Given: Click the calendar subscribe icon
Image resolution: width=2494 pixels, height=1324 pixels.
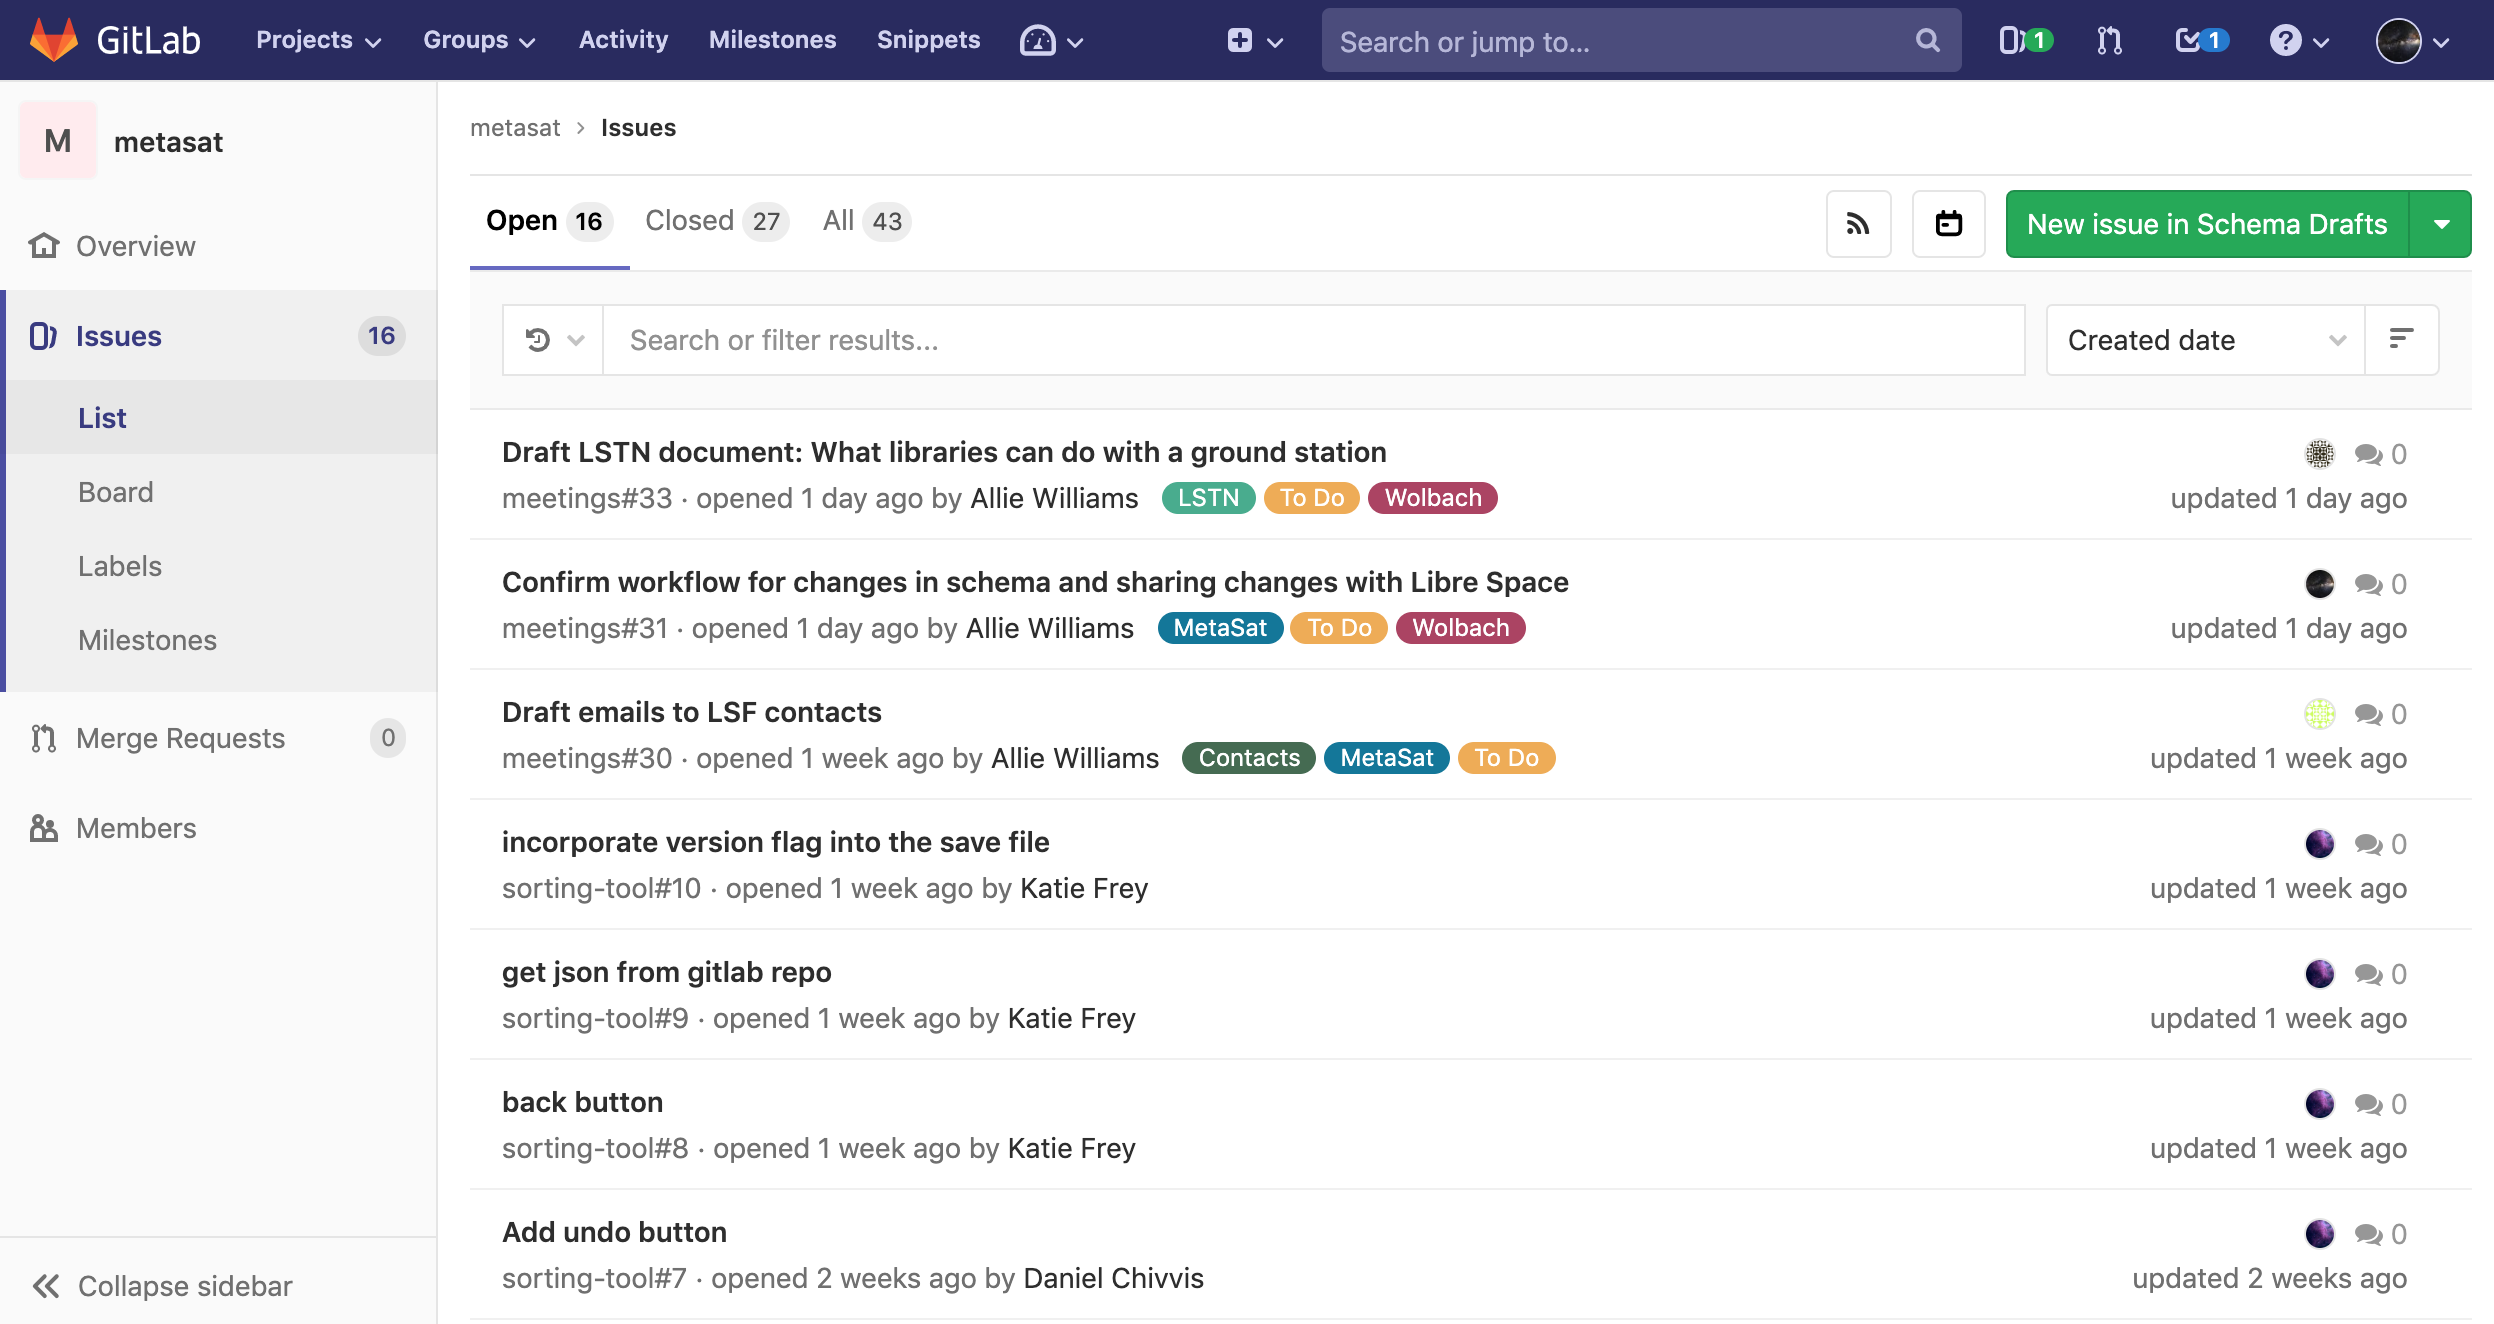Looking at the screenshot, I should [1948, 224].
